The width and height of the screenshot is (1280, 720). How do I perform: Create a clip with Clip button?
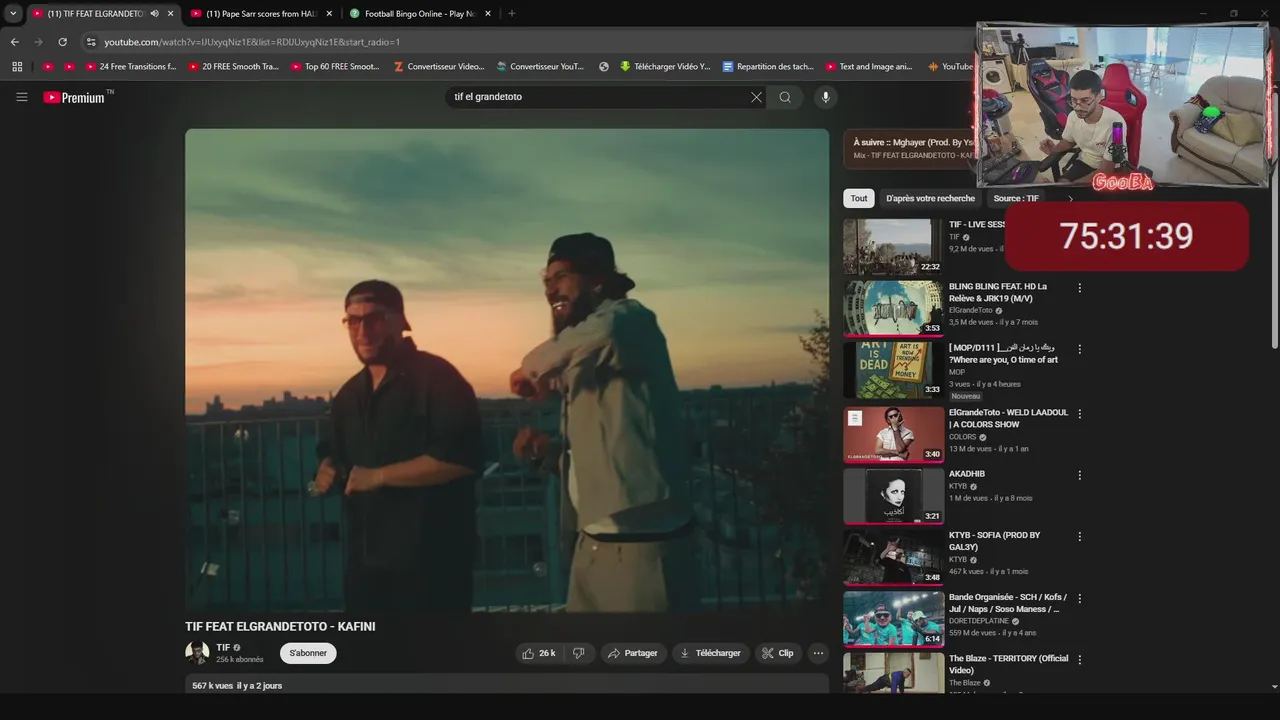(778, 653)
